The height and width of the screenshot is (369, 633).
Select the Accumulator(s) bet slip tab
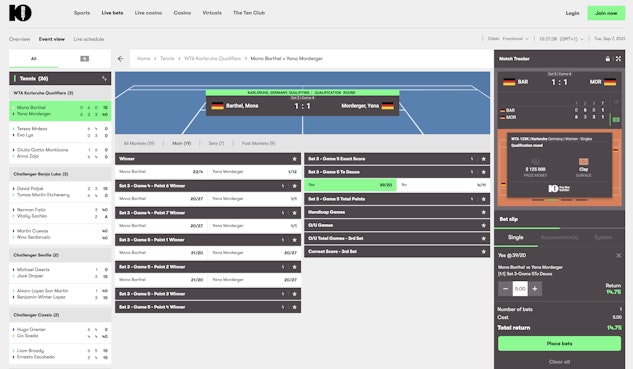pyautogui.click(x=559, y=237)
